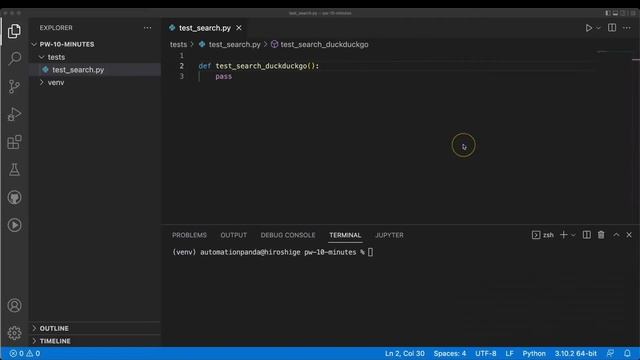This screenshot has width=640, height=360.
Task: Change encoding via UTF-8 status item
Action: click(x=486, y=353)
